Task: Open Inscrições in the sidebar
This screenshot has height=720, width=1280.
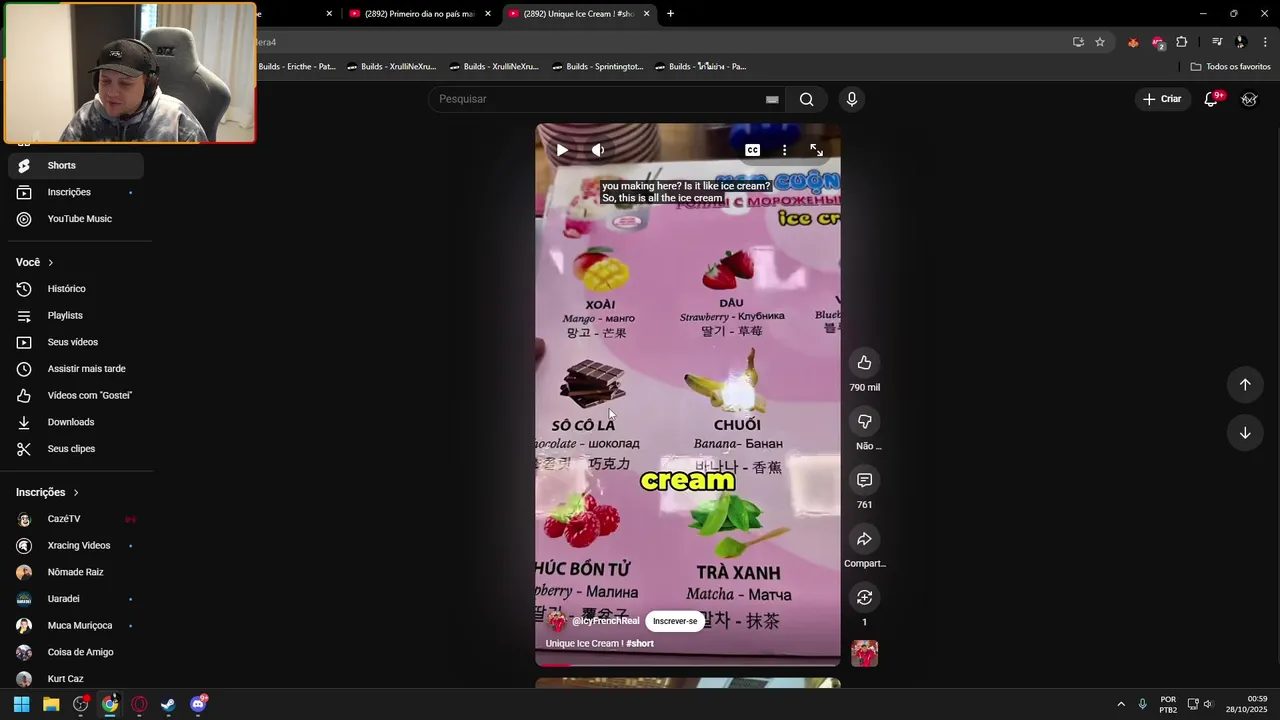Action: click(76, 192)
